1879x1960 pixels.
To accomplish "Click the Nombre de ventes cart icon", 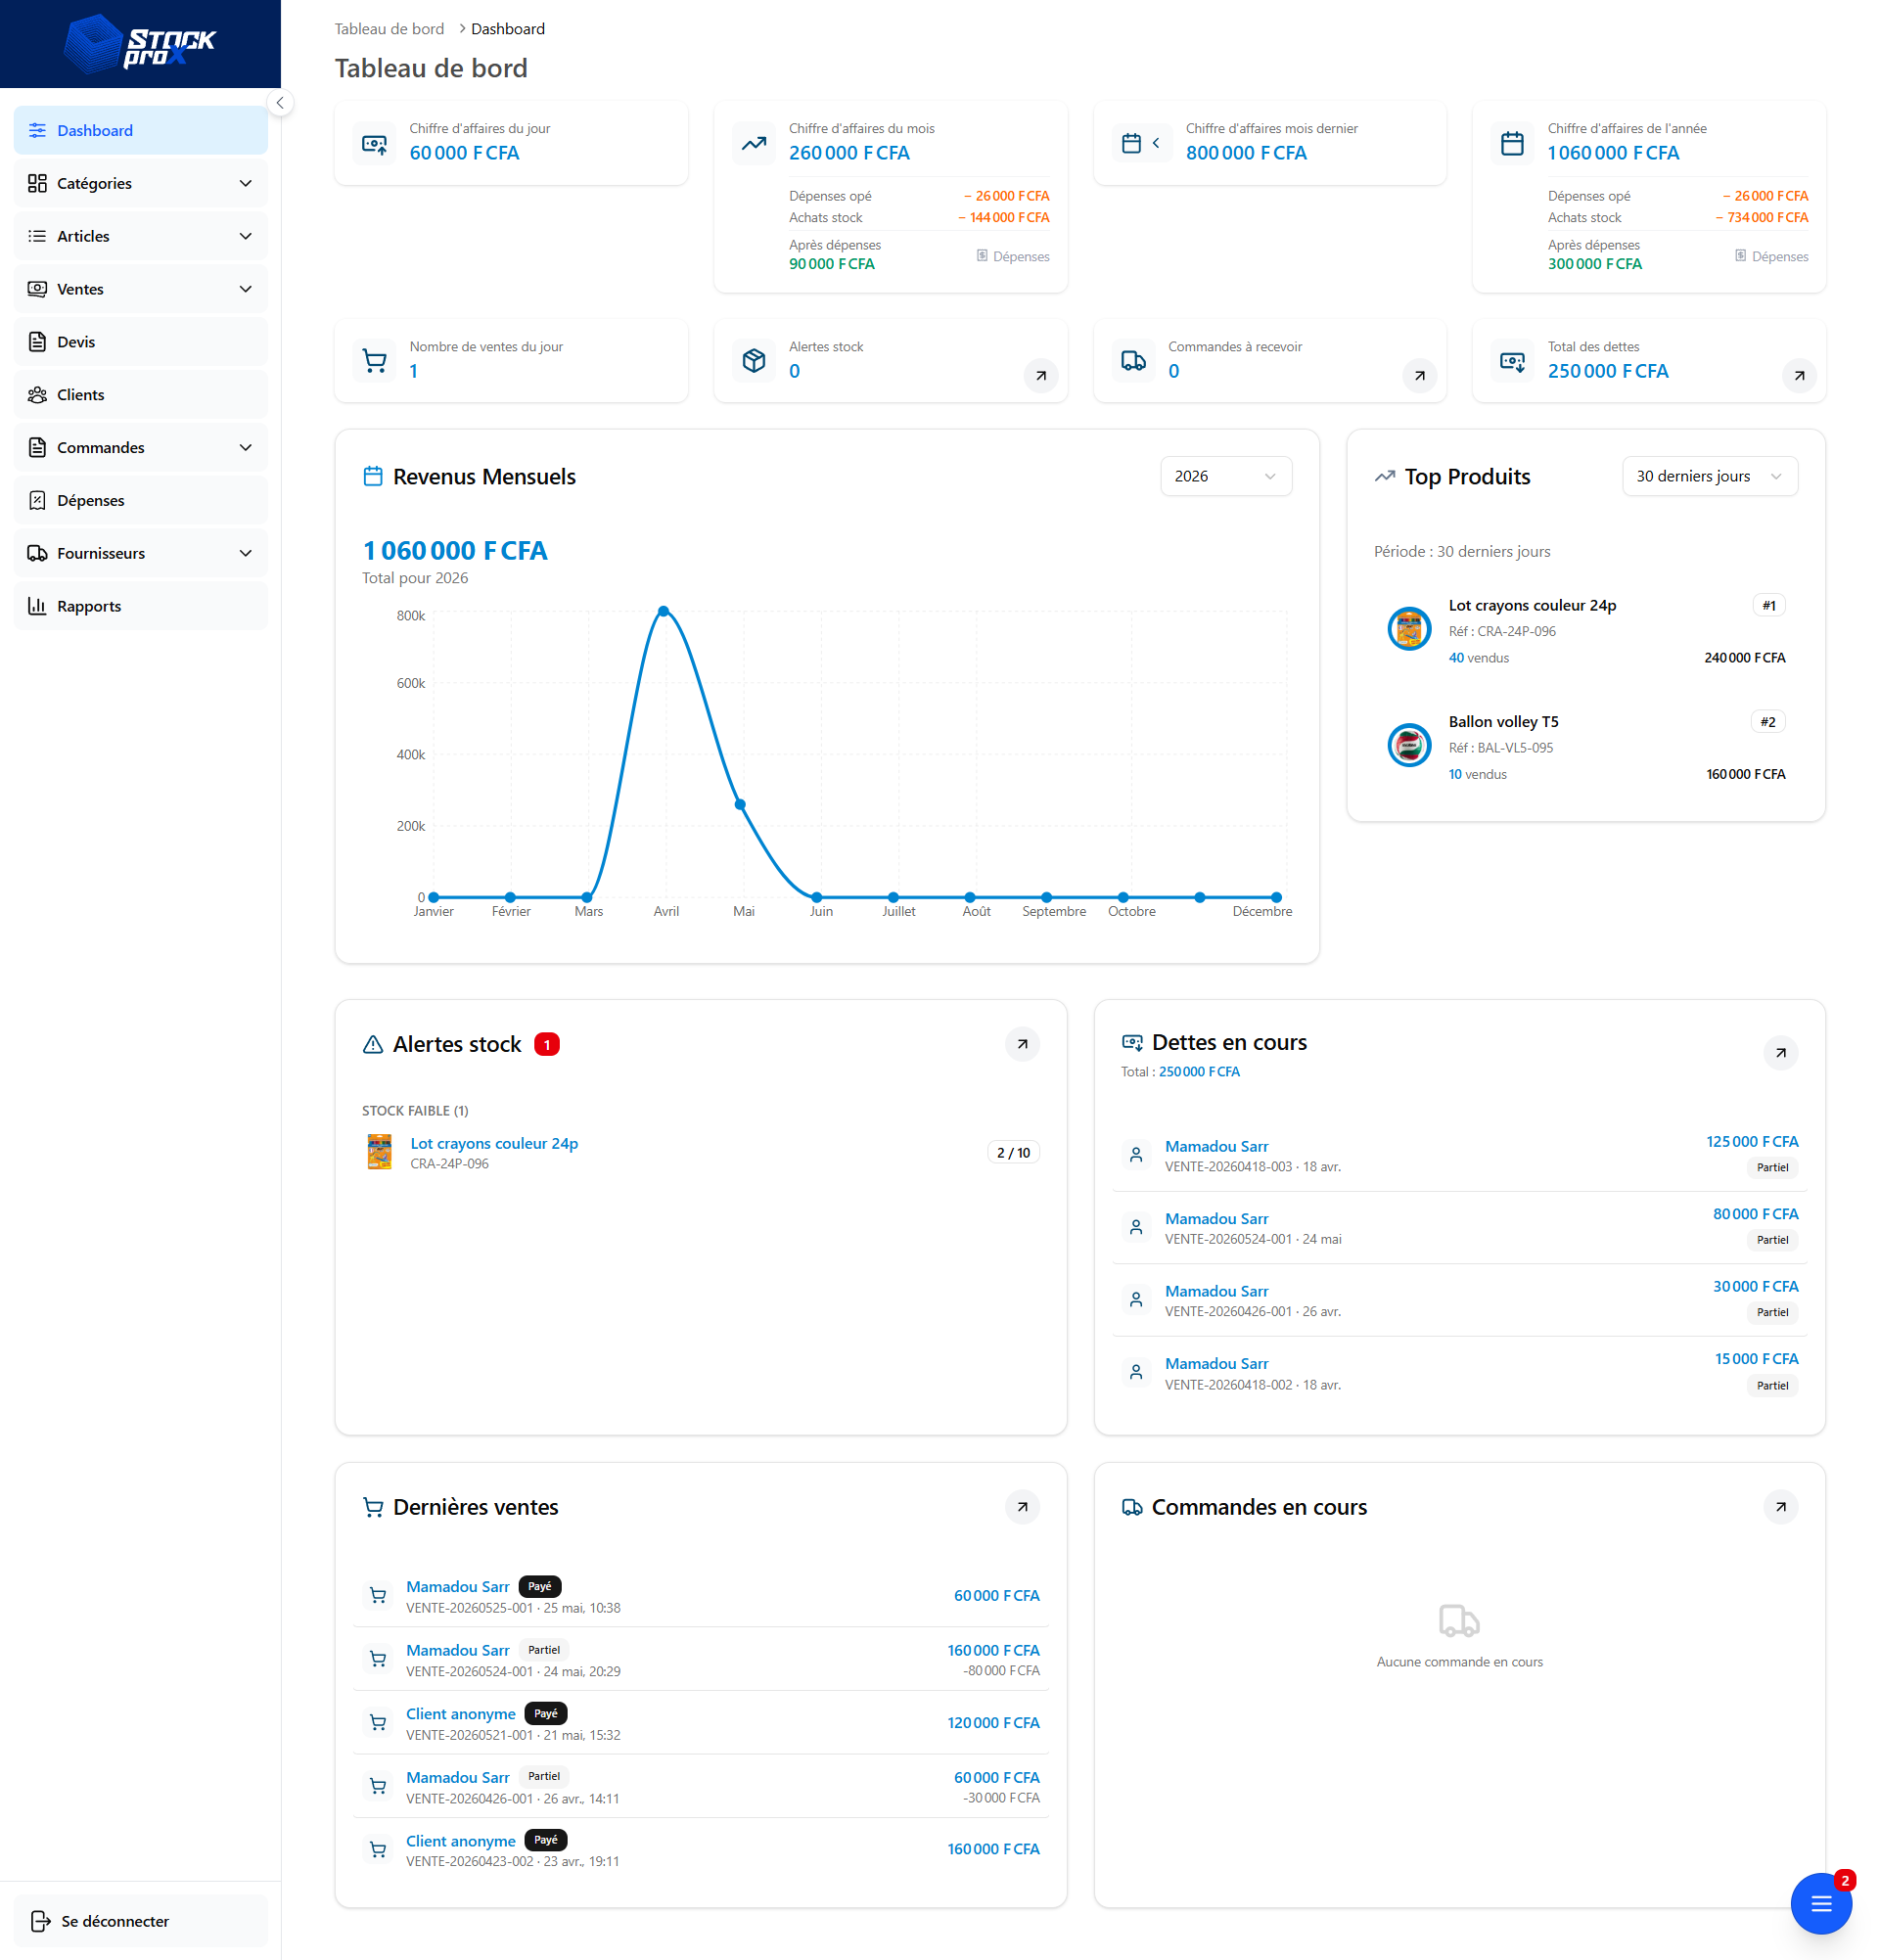I will pyautogui.click(x=374, y=362).
